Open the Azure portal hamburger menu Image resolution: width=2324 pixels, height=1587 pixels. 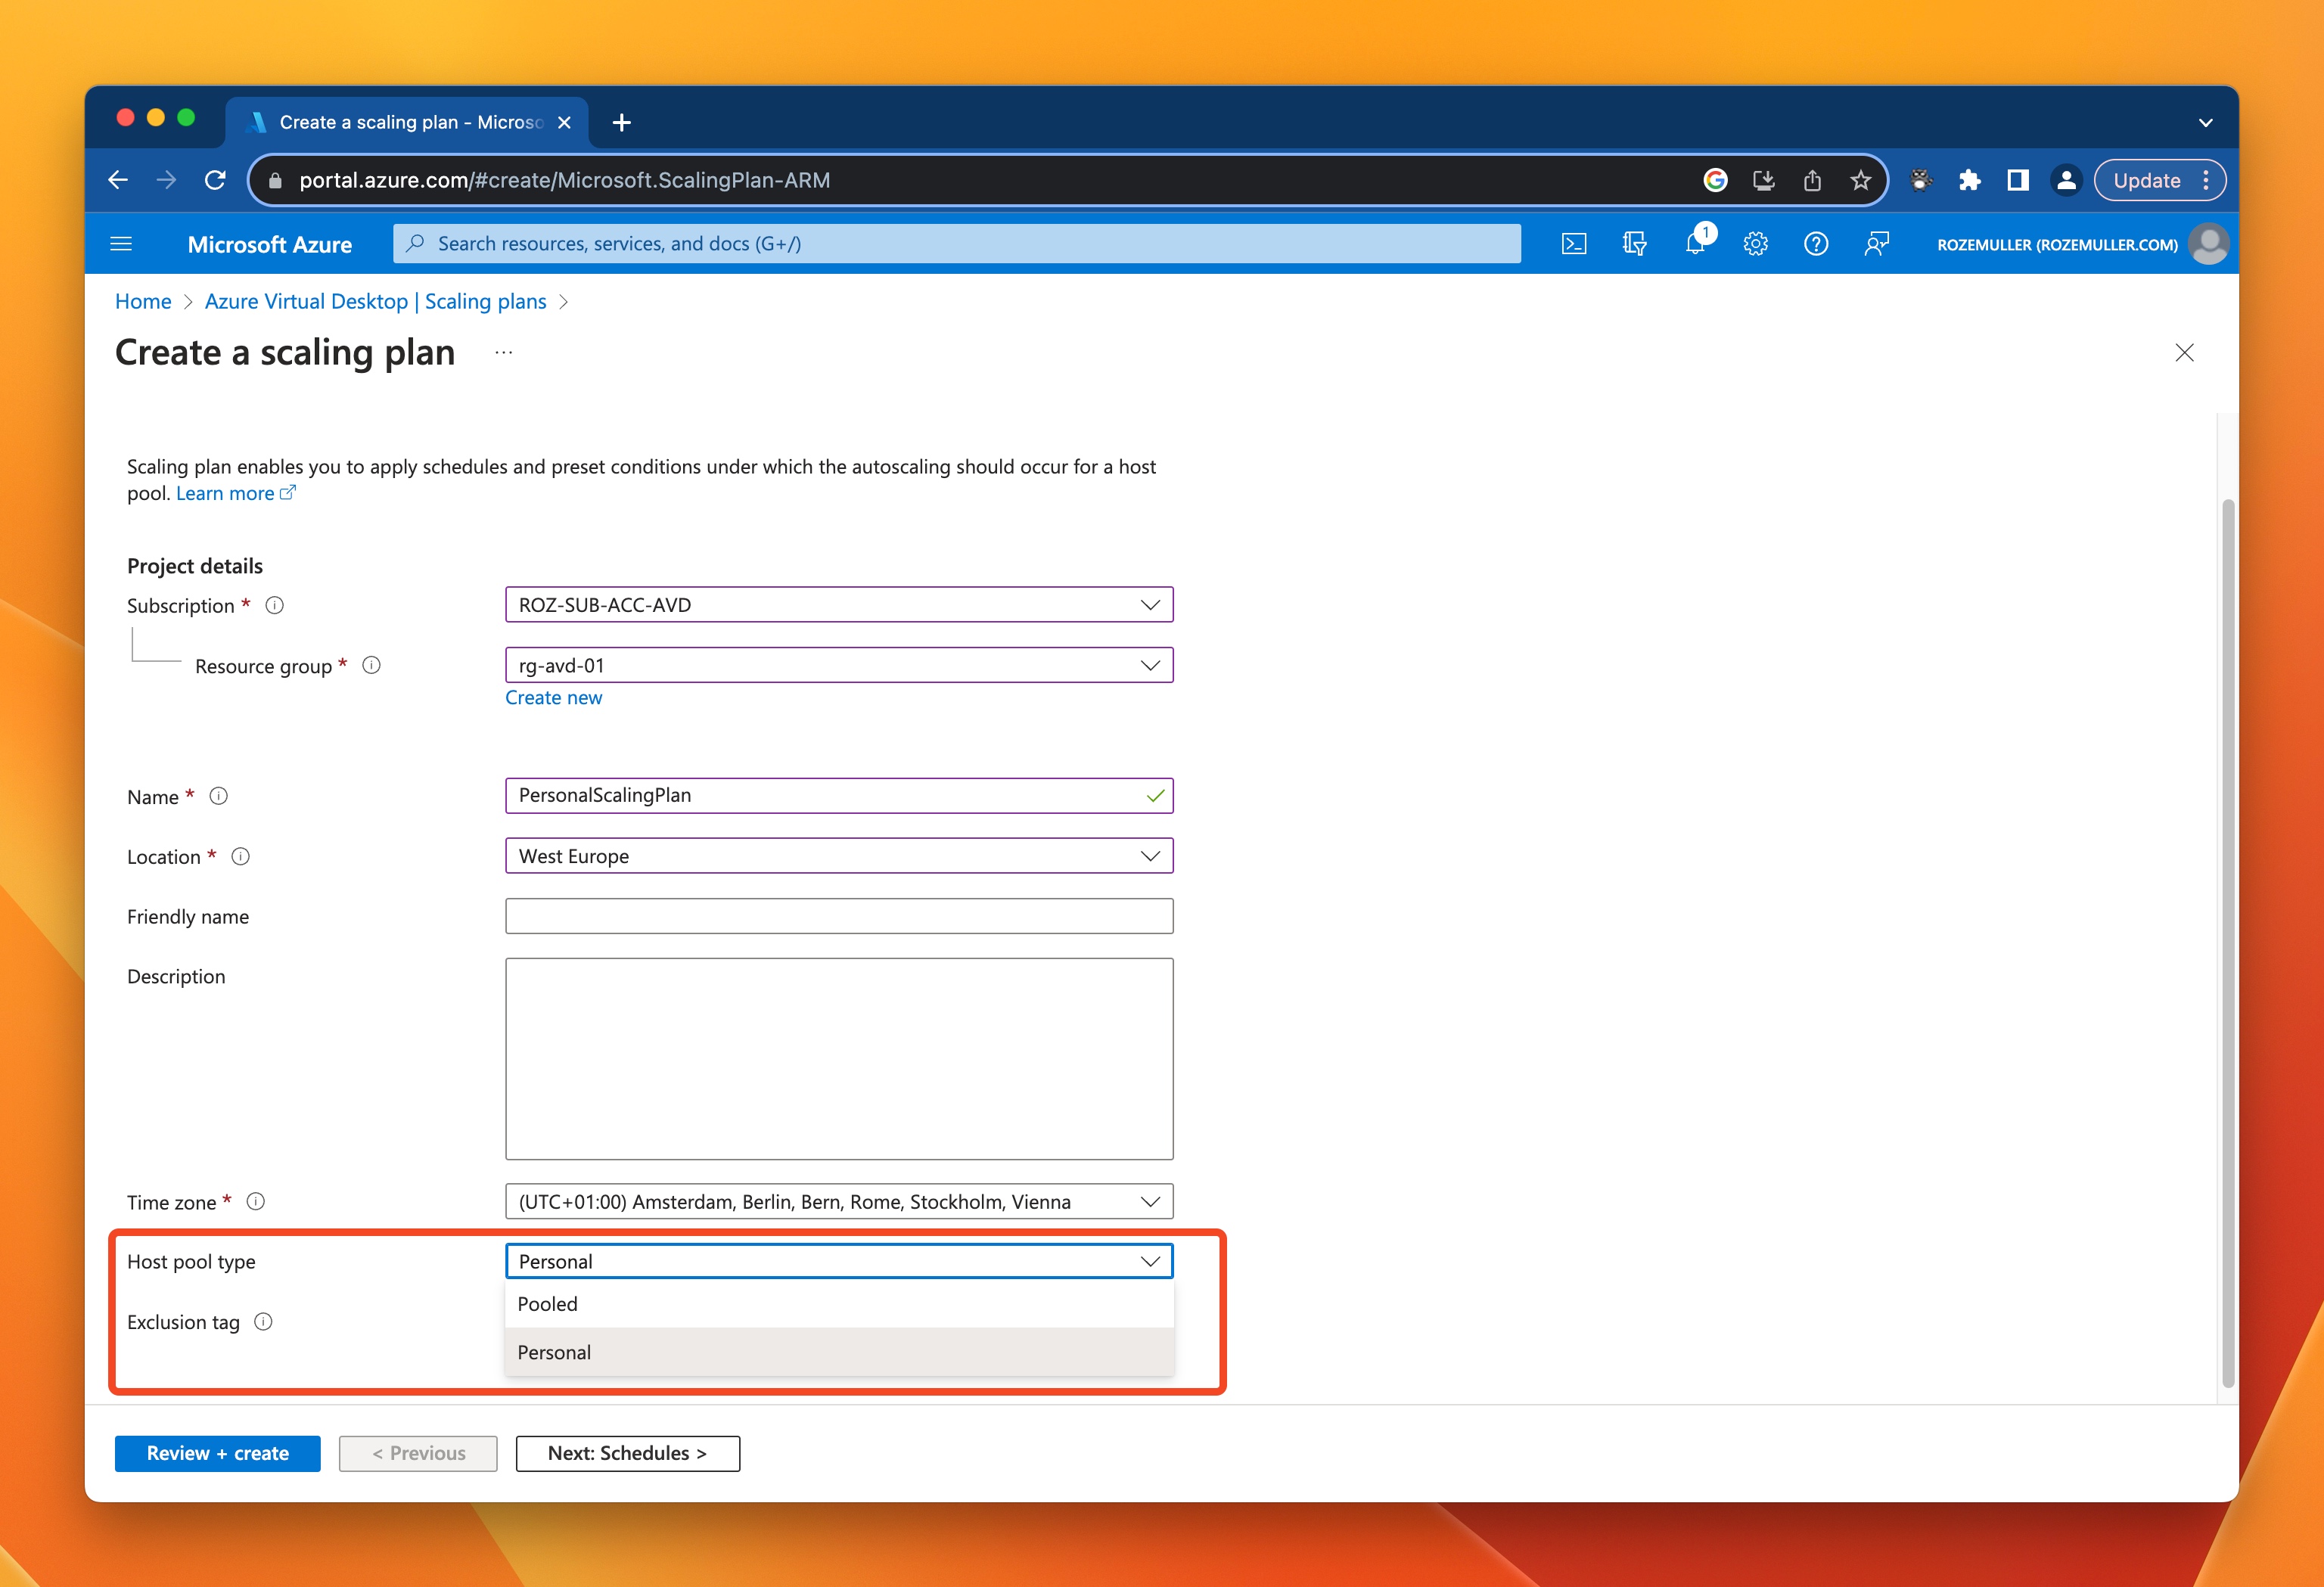(121, 244)
